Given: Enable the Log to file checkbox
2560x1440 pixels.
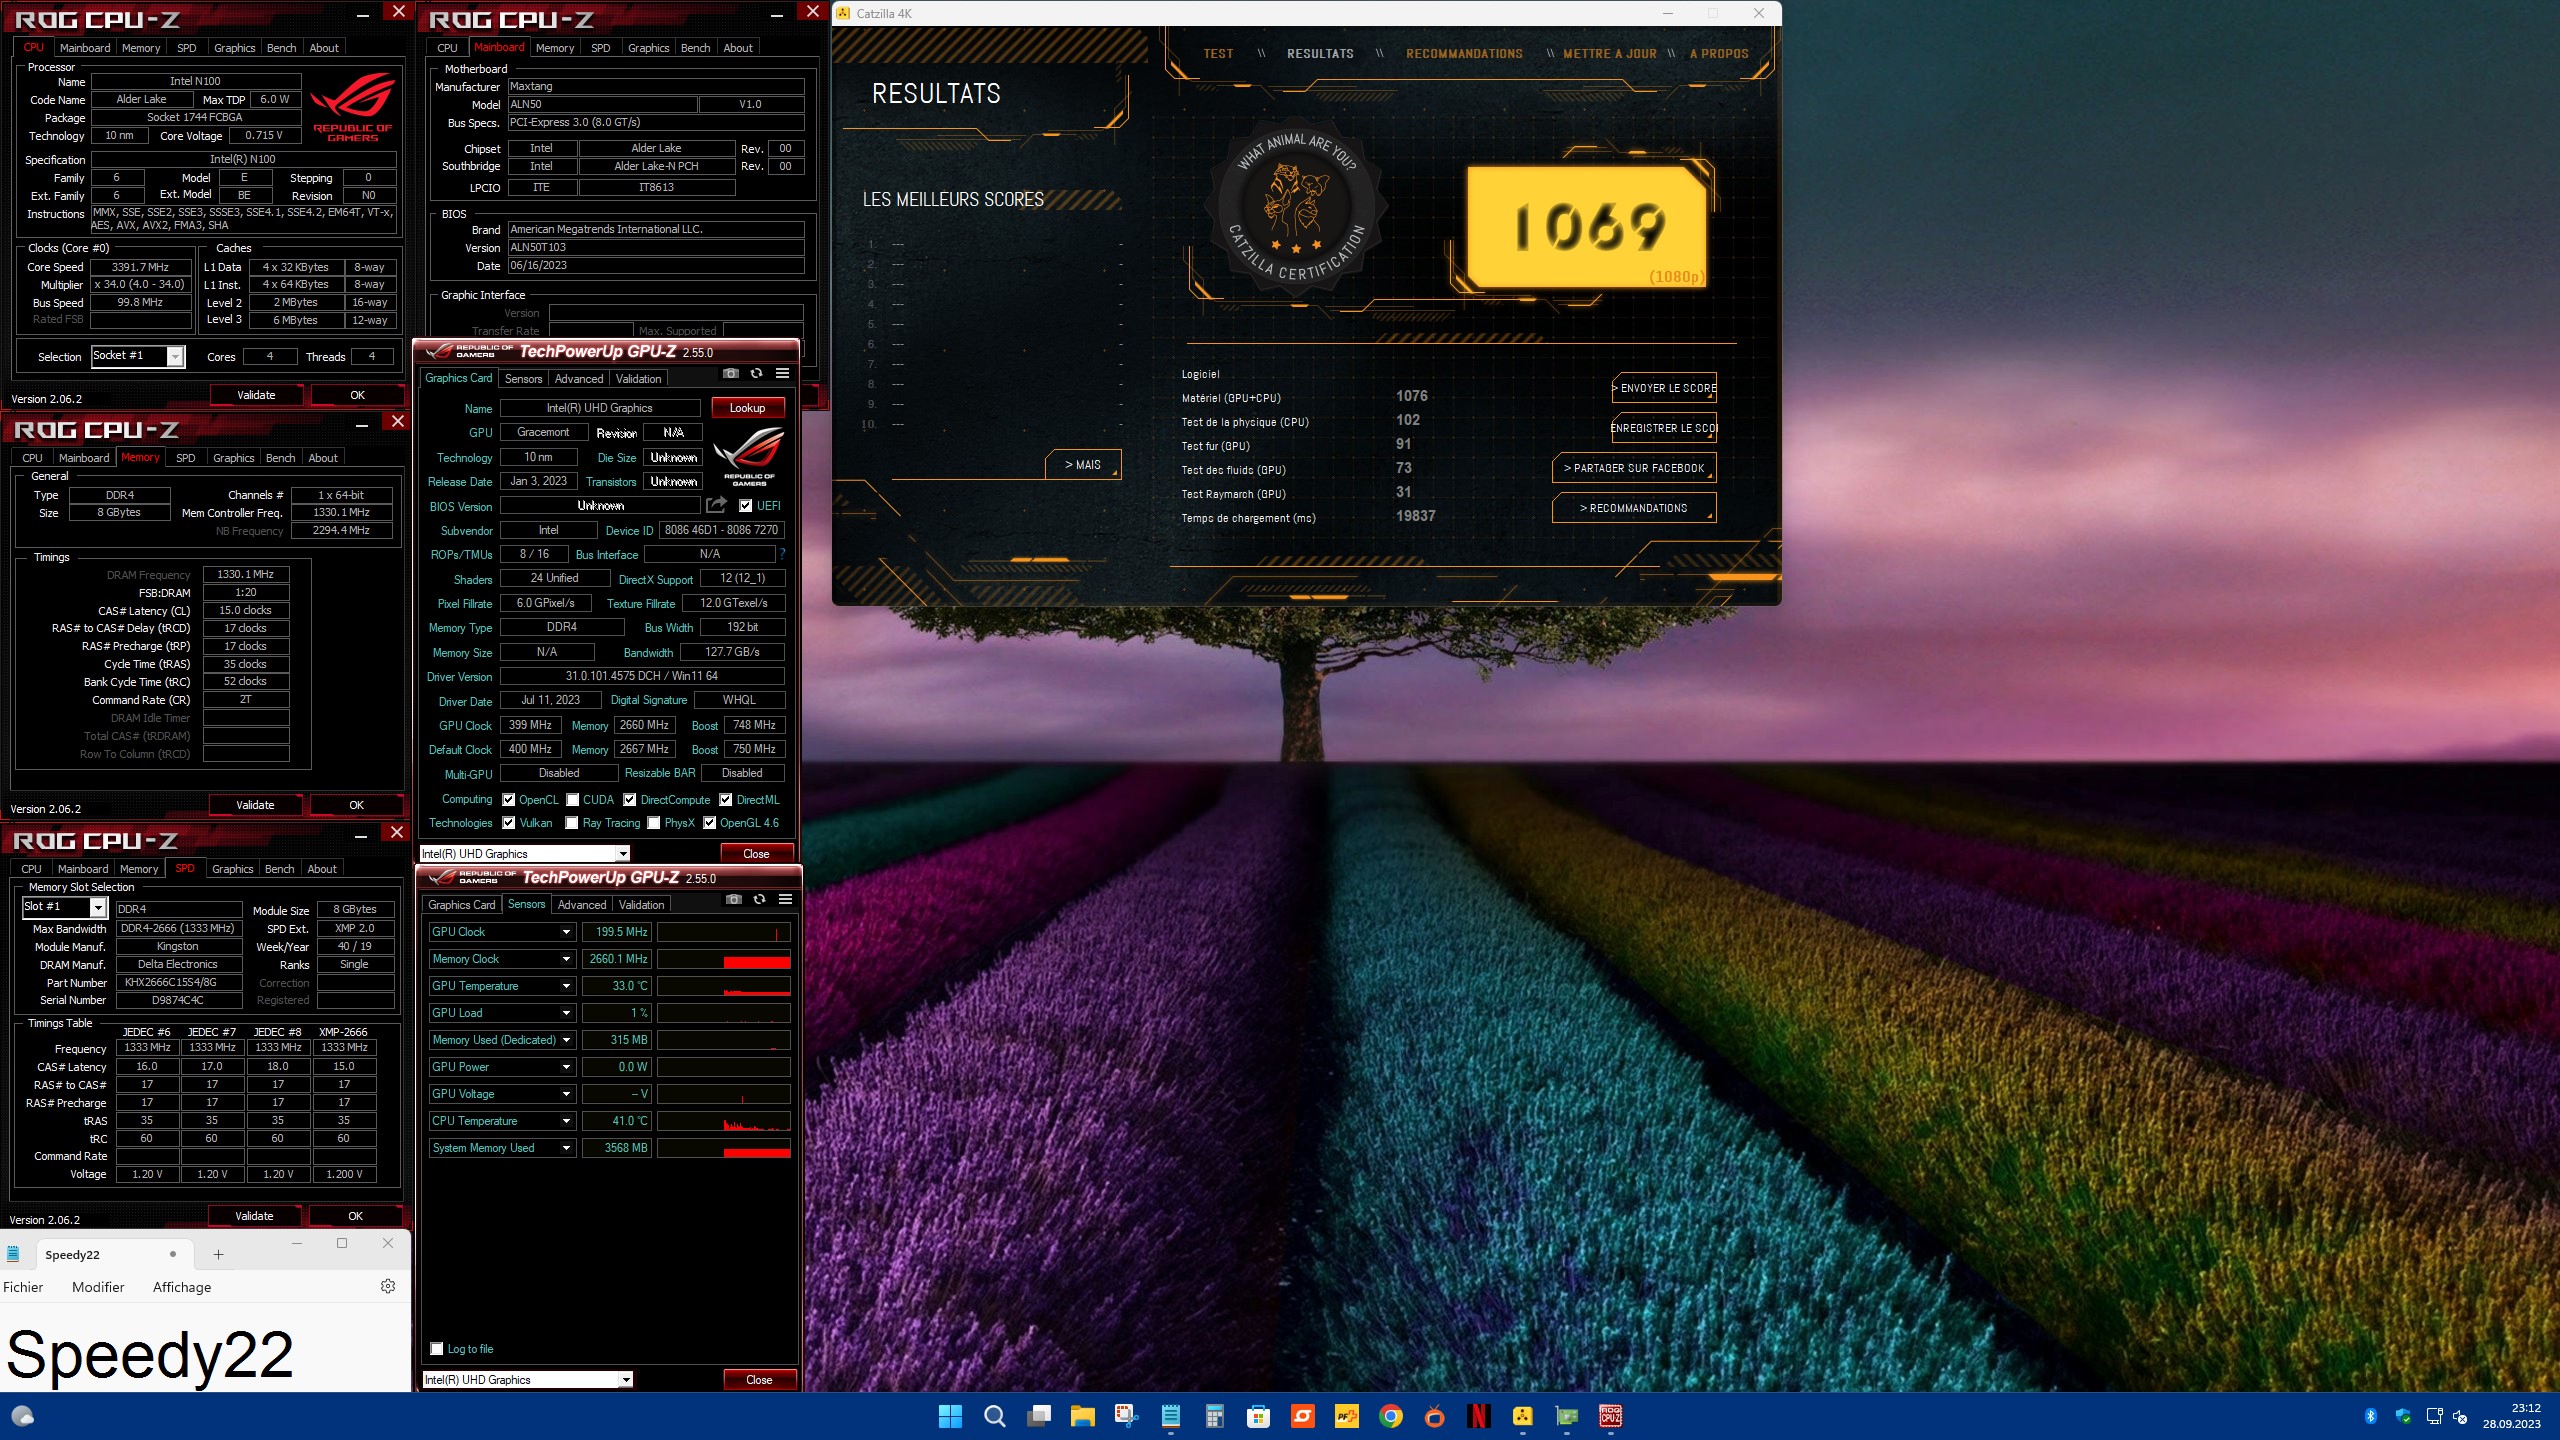Looking at the screenshot, I should point(437,1348).
